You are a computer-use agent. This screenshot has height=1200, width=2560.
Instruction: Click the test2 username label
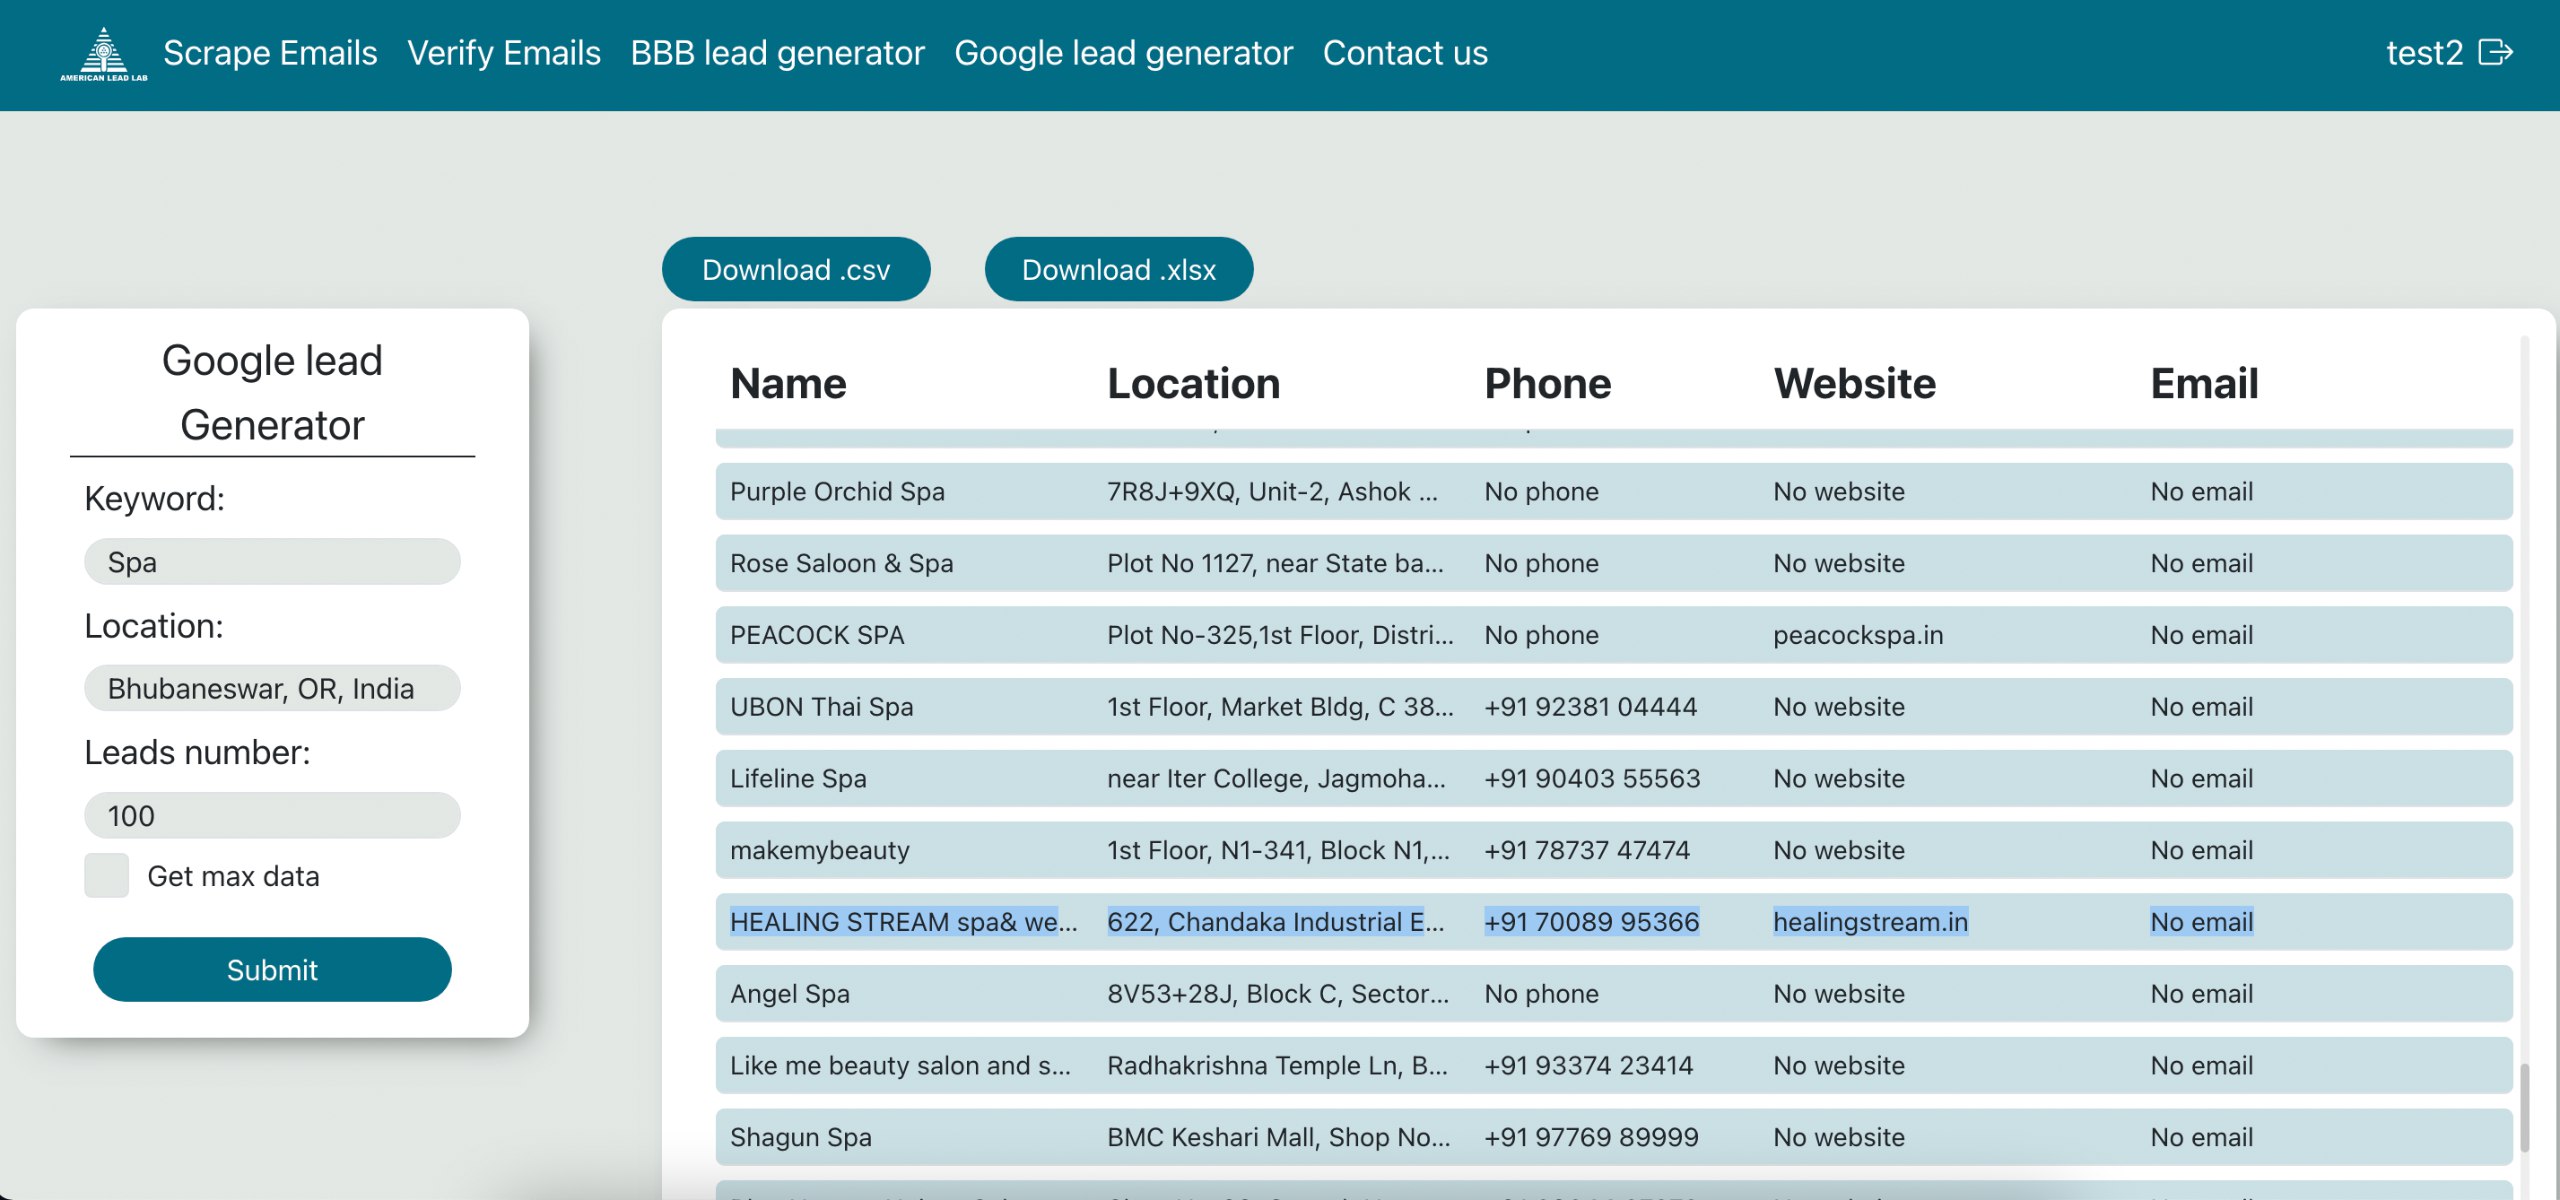[2423, 53]
